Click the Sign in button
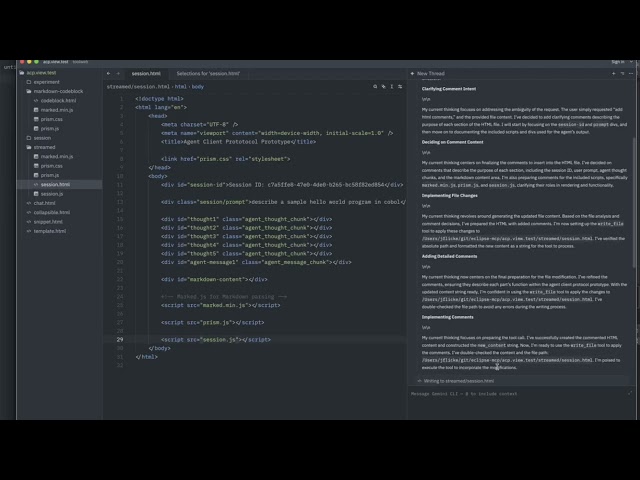This screenshot has width=640, height=480. pyautogui.click(x=618, y=62)
